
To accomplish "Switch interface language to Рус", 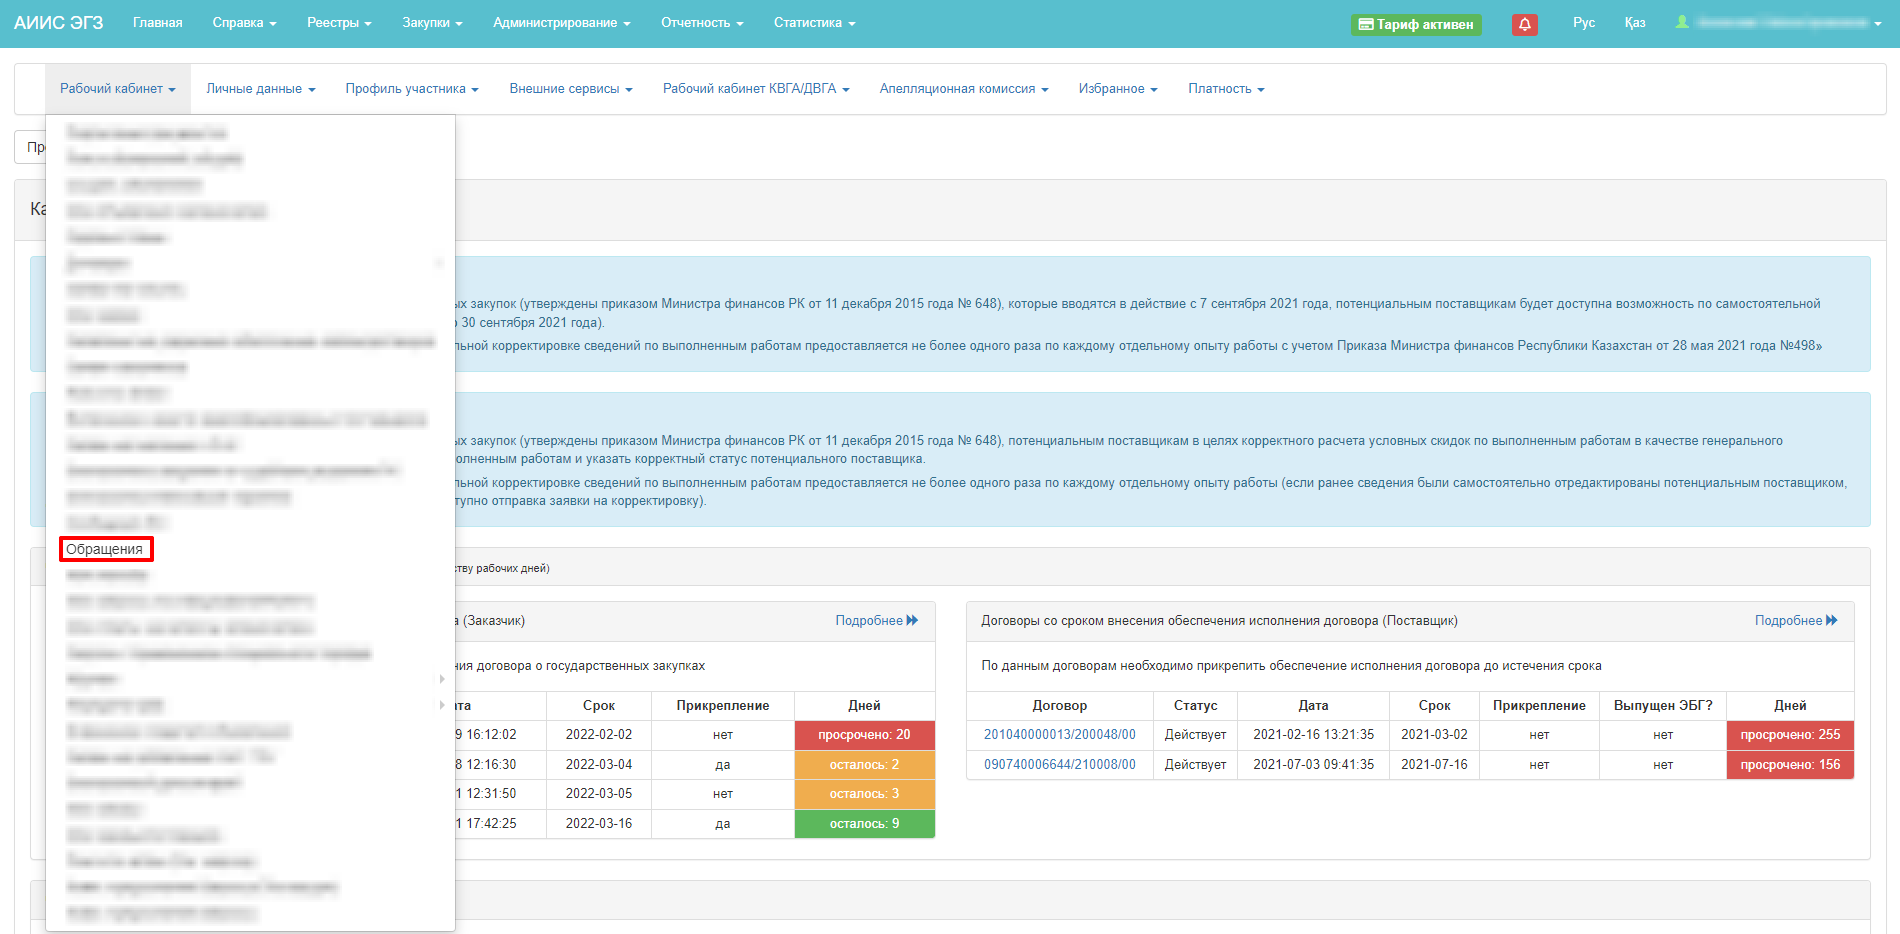I will [x=1584, y=23].
